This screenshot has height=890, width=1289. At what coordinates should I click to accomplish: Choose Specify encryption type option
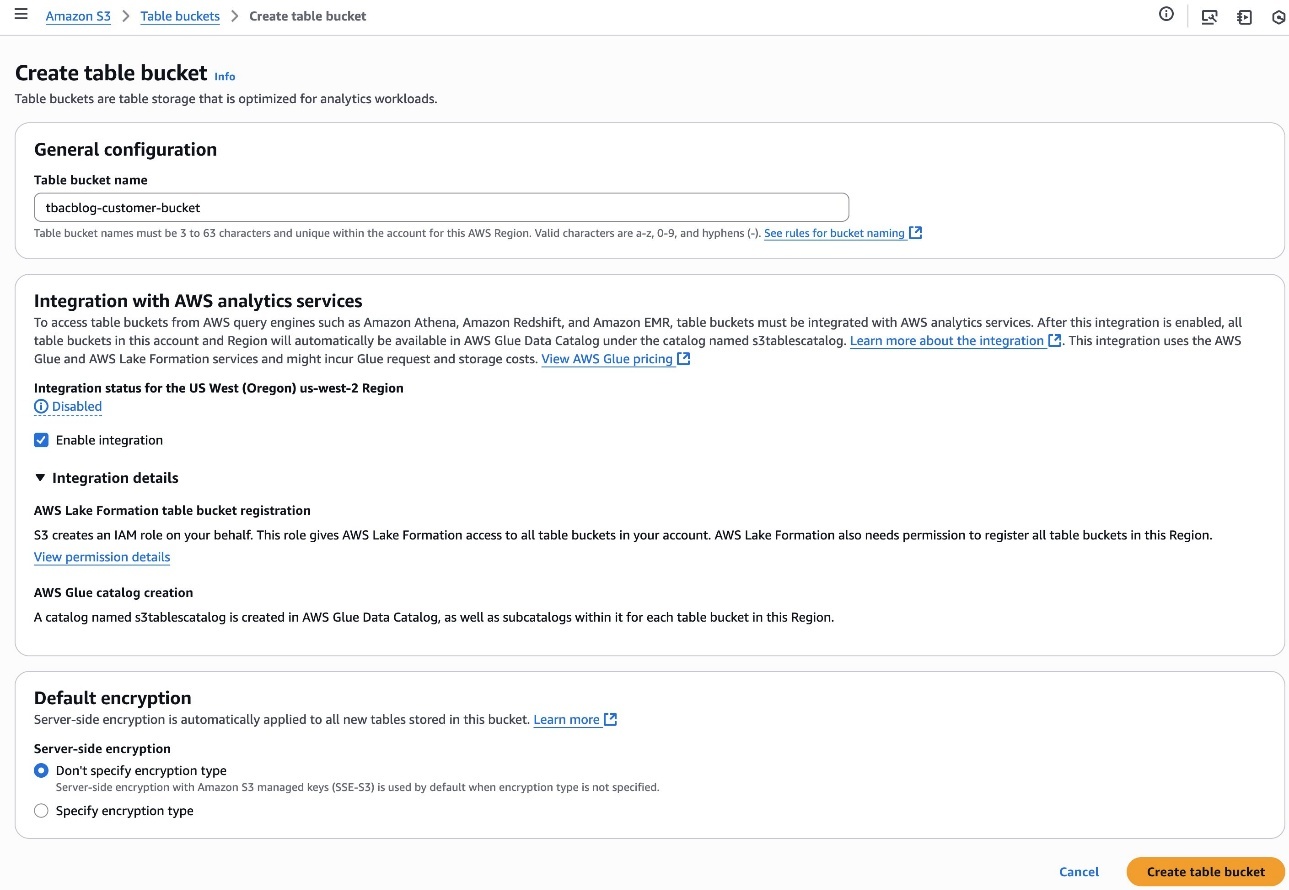(x=41, y=811)
